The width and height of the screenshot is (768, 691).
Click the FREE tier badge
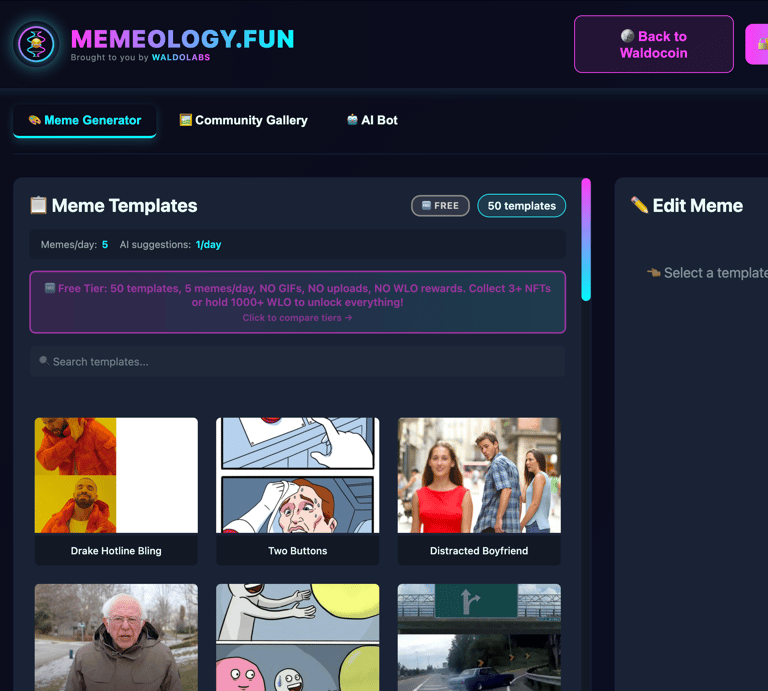click(440, 206)
